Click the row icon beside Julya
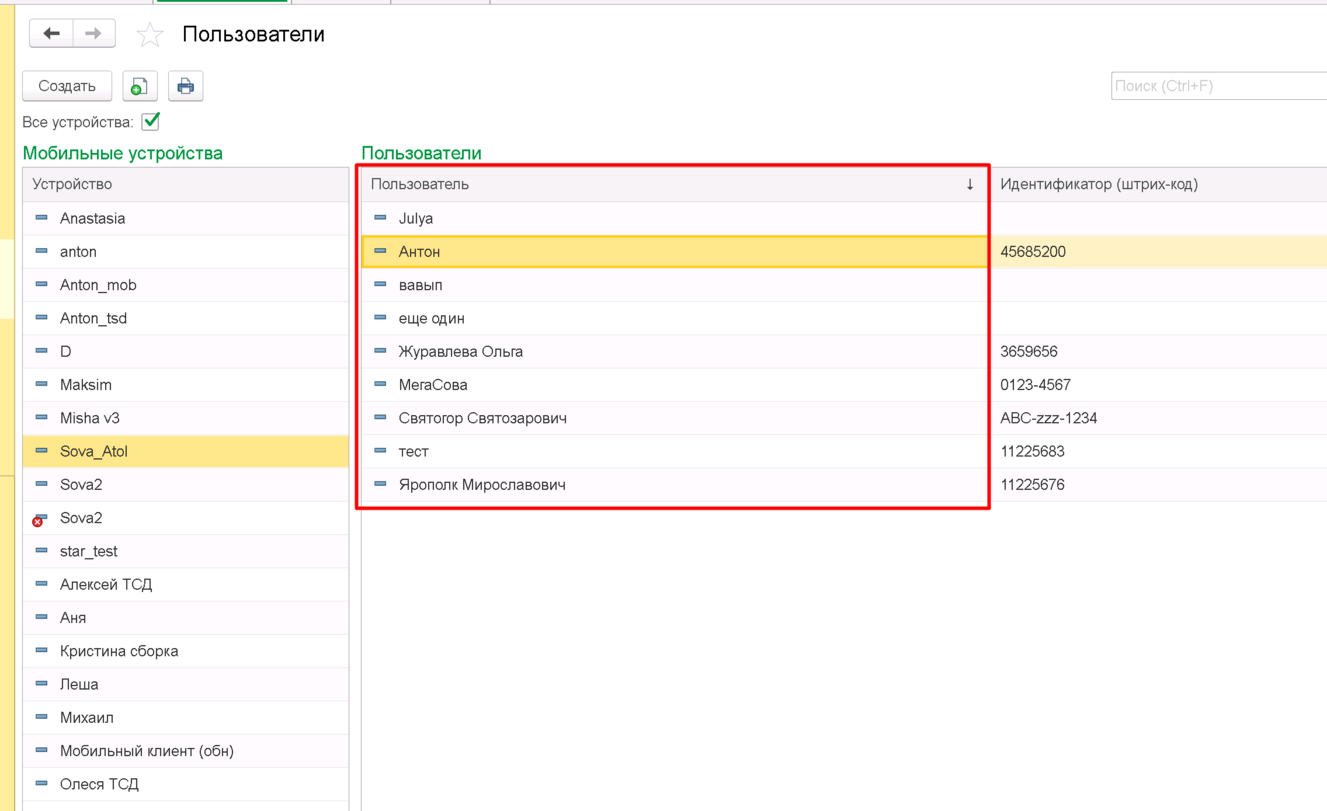 380,218
